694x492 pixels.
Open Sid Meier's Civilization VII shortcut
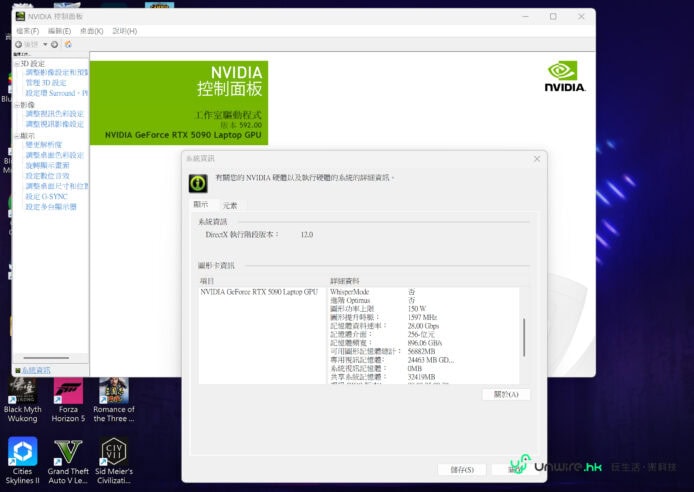coord(114,461)
